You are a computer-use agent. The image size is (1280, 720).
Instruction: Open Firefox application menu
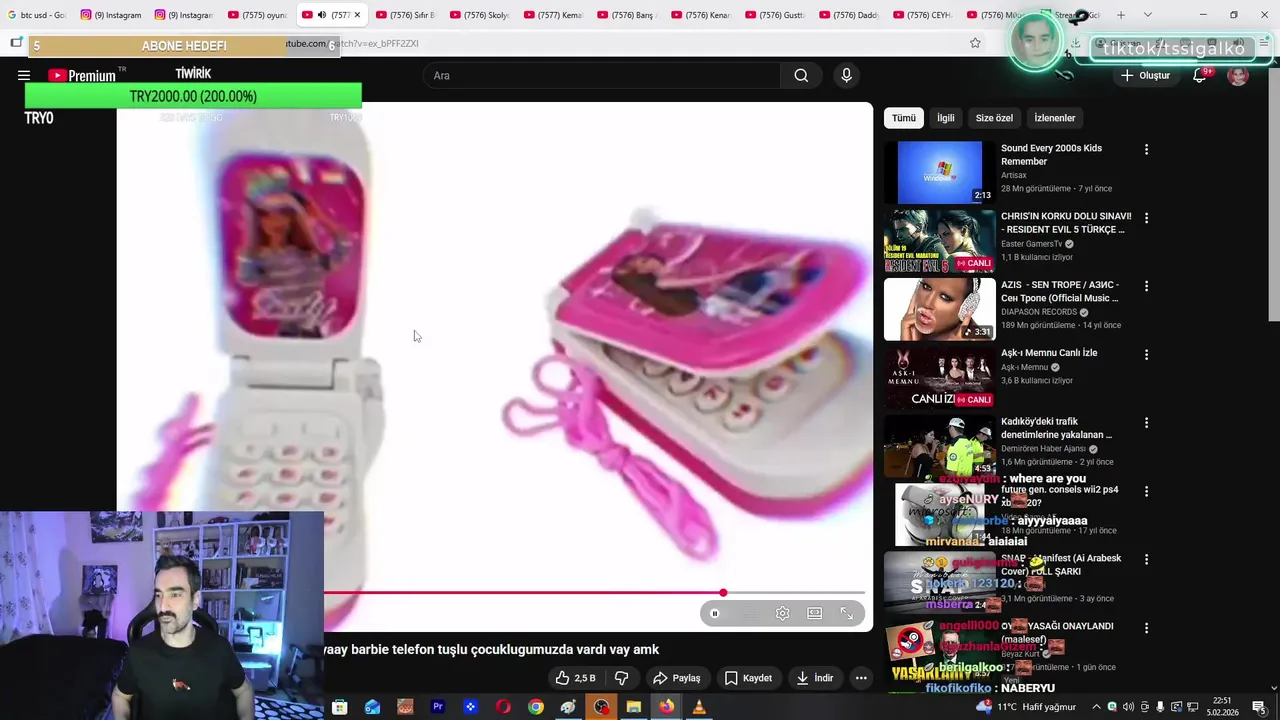pos(1264,43)
